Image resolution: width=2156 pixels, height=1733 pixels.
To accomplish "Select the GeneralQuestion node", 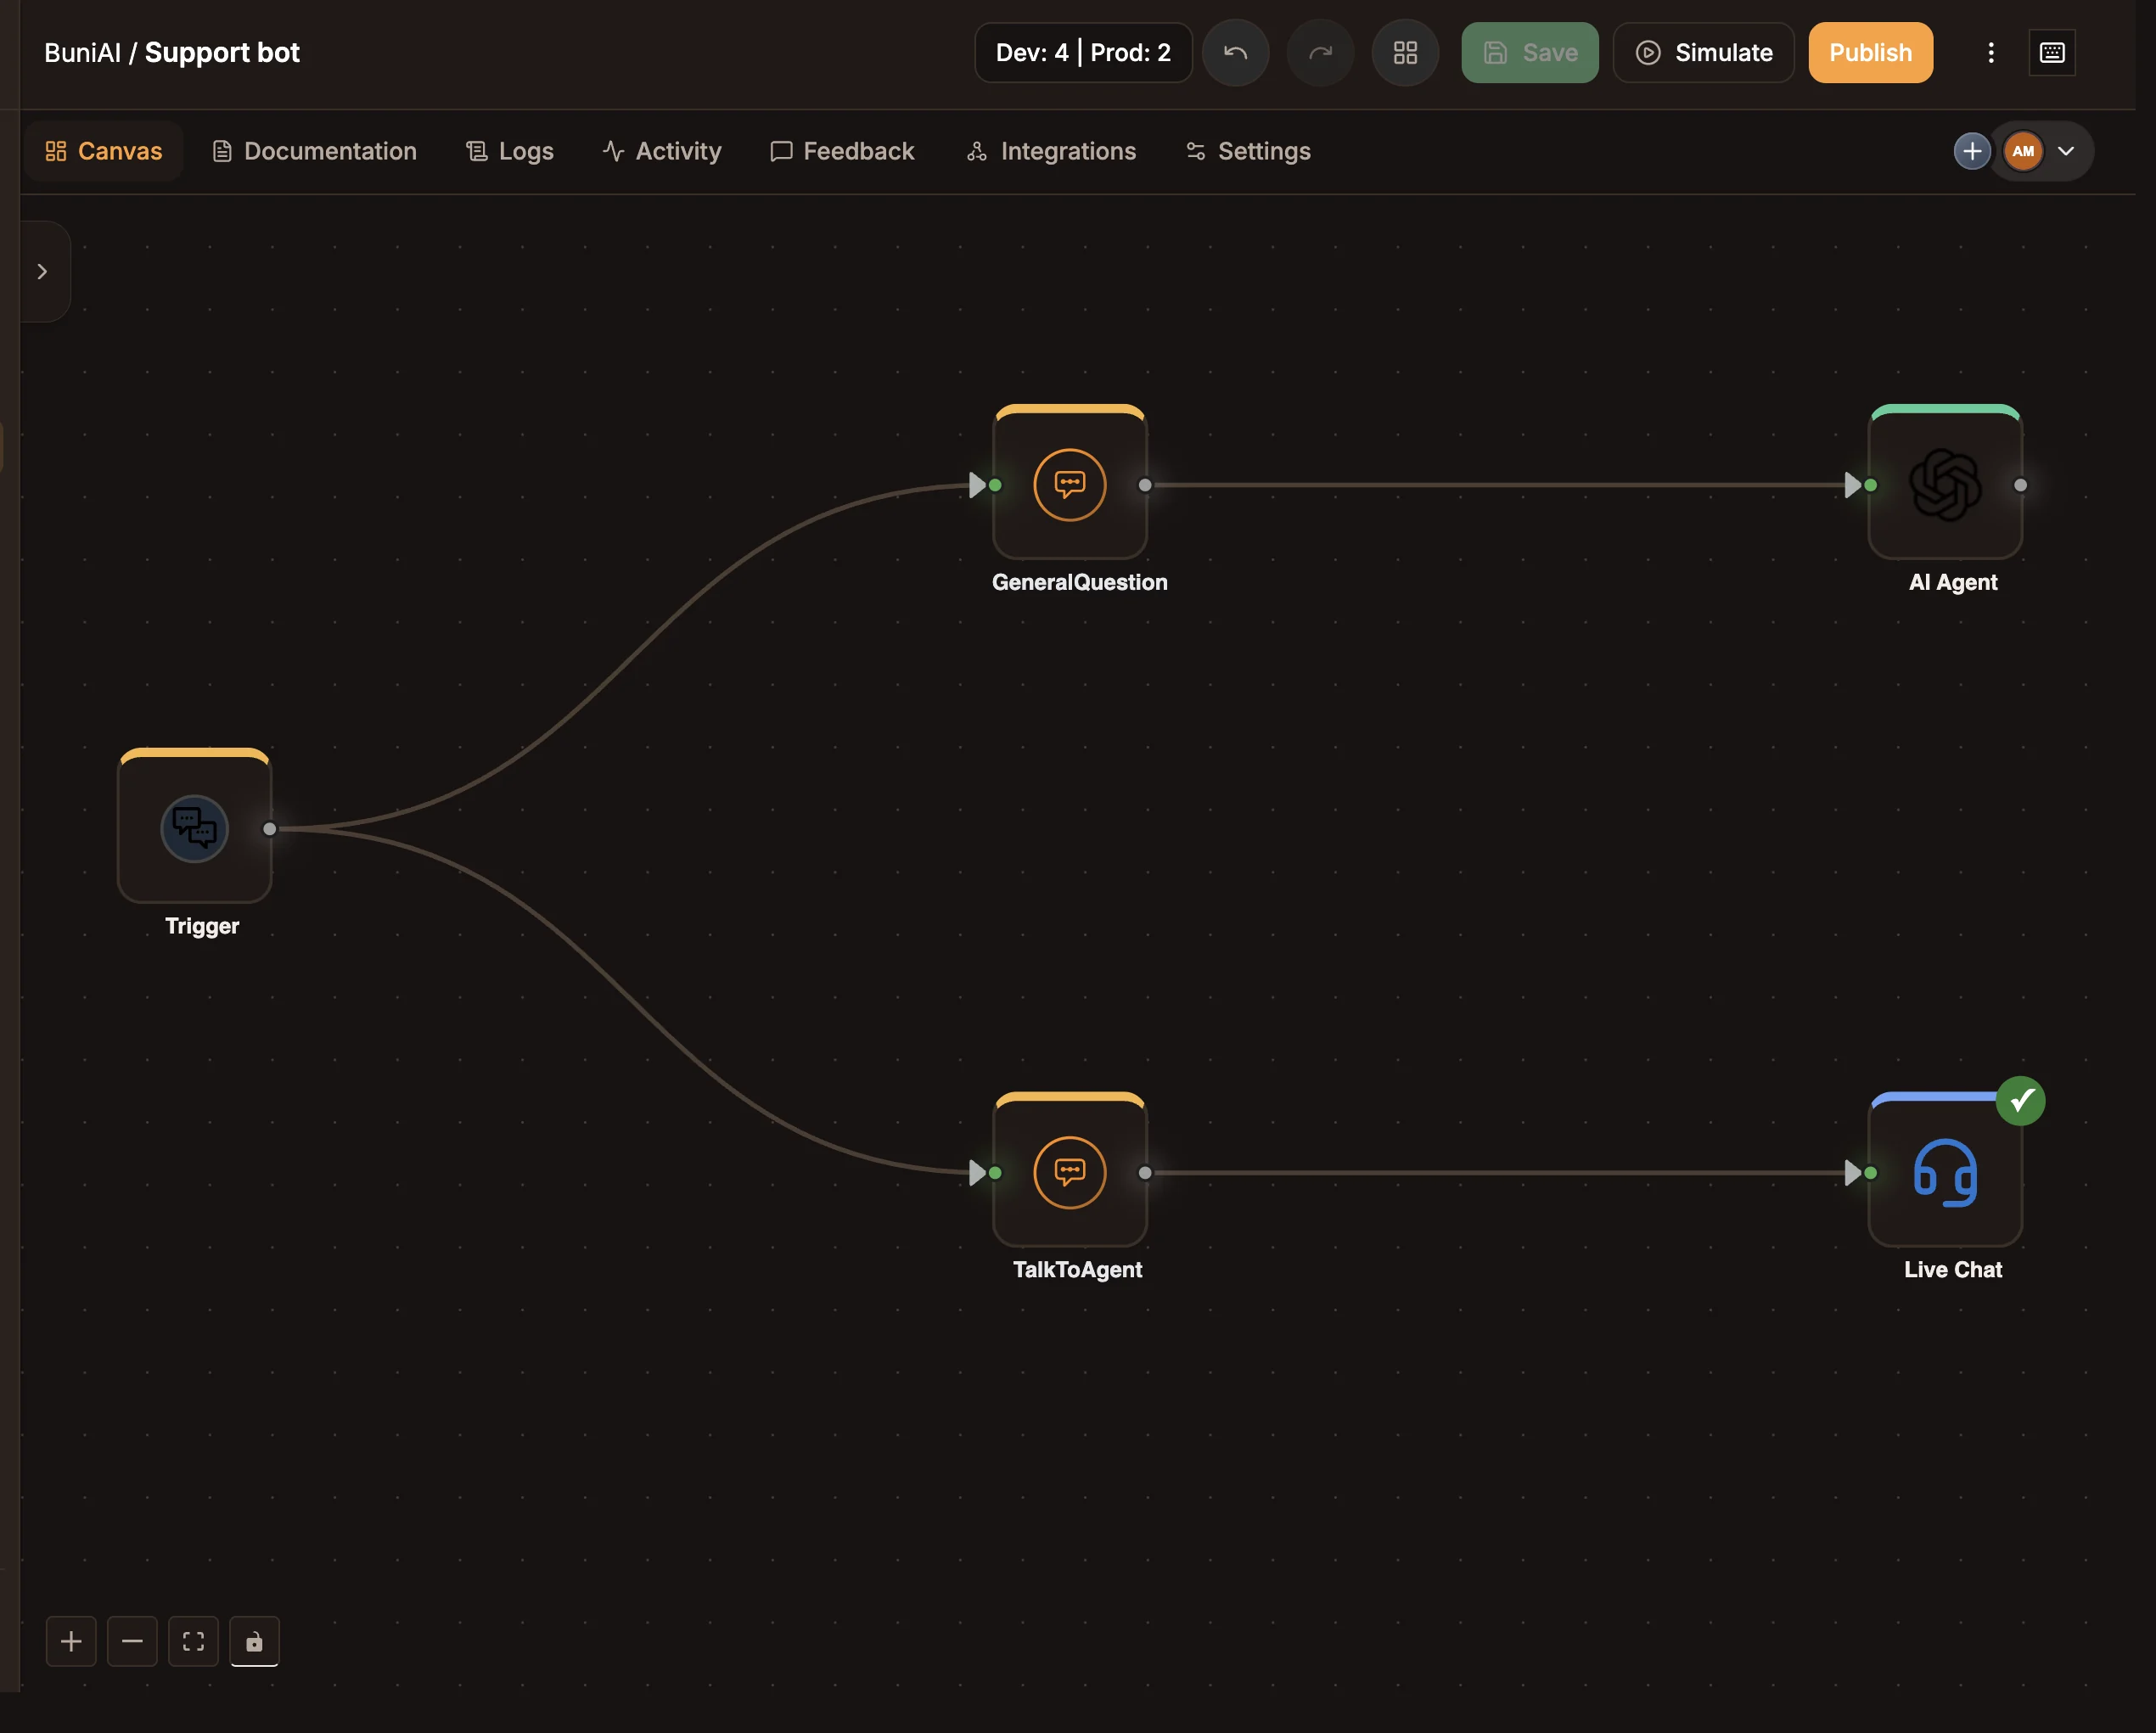I will click(x=1069, y=483).
